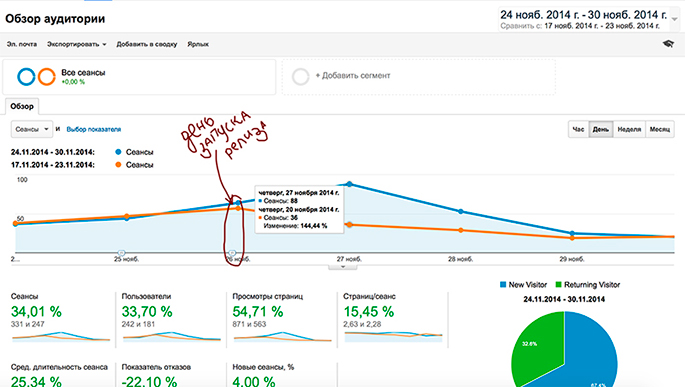Click the Ярлык toolbar button
The width and height of the screenshot is (685, 387).
tap(198, 44)
